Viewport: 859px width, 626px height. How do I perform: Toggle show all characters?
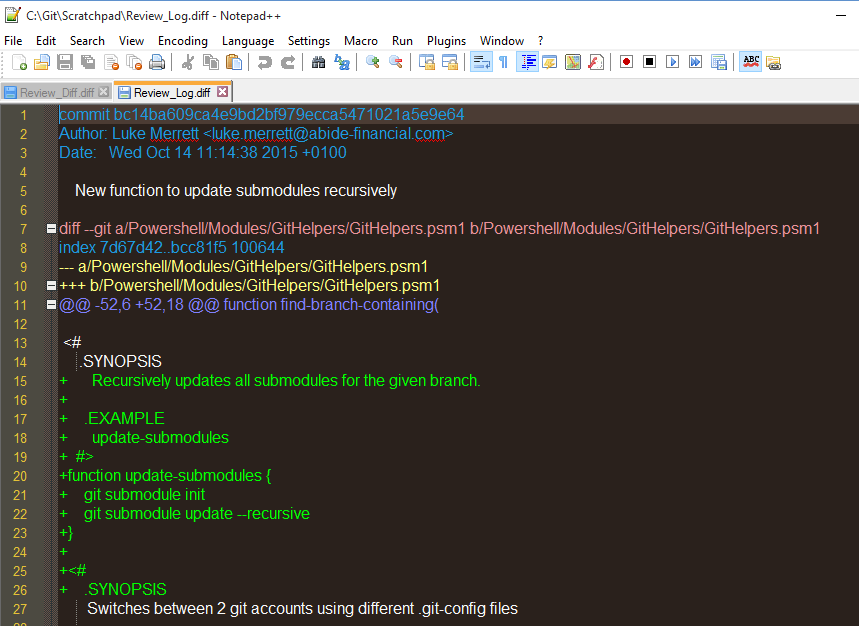(x=503, y=62)
